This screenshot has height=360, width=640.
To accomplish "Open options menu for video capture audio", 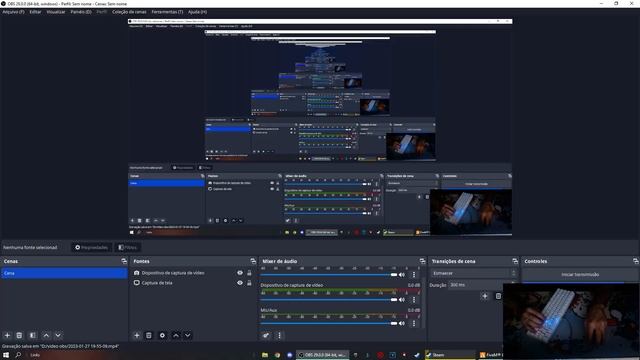I will coord(414,300).
